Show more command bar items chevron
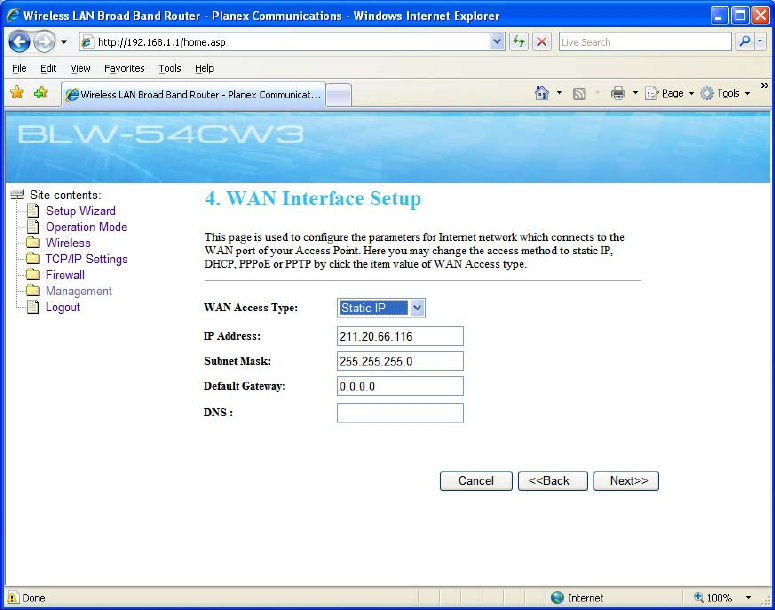Image resolution: width=775 pixels, height=610 pixels. point(764,86)
